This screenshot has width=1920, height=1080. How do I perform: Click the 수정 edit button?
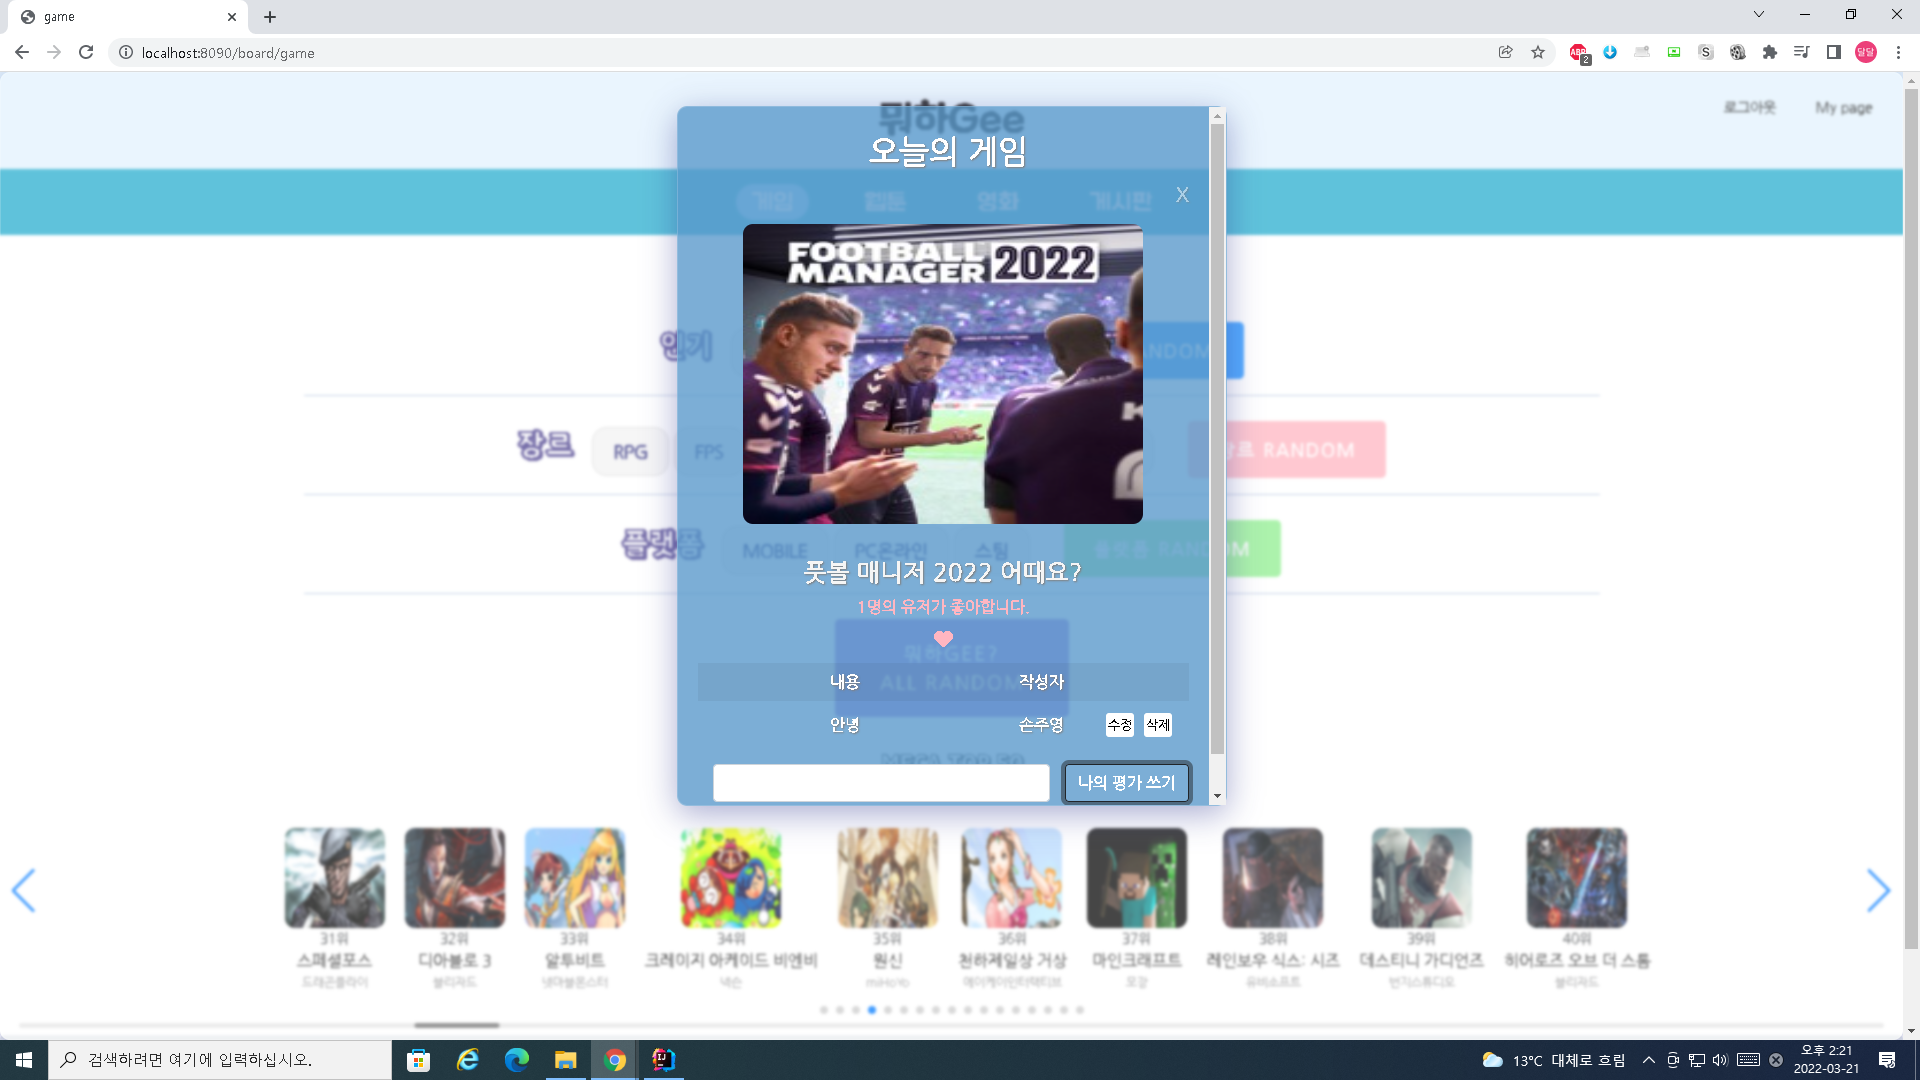pyautogui.click(x=1119, y=725)
